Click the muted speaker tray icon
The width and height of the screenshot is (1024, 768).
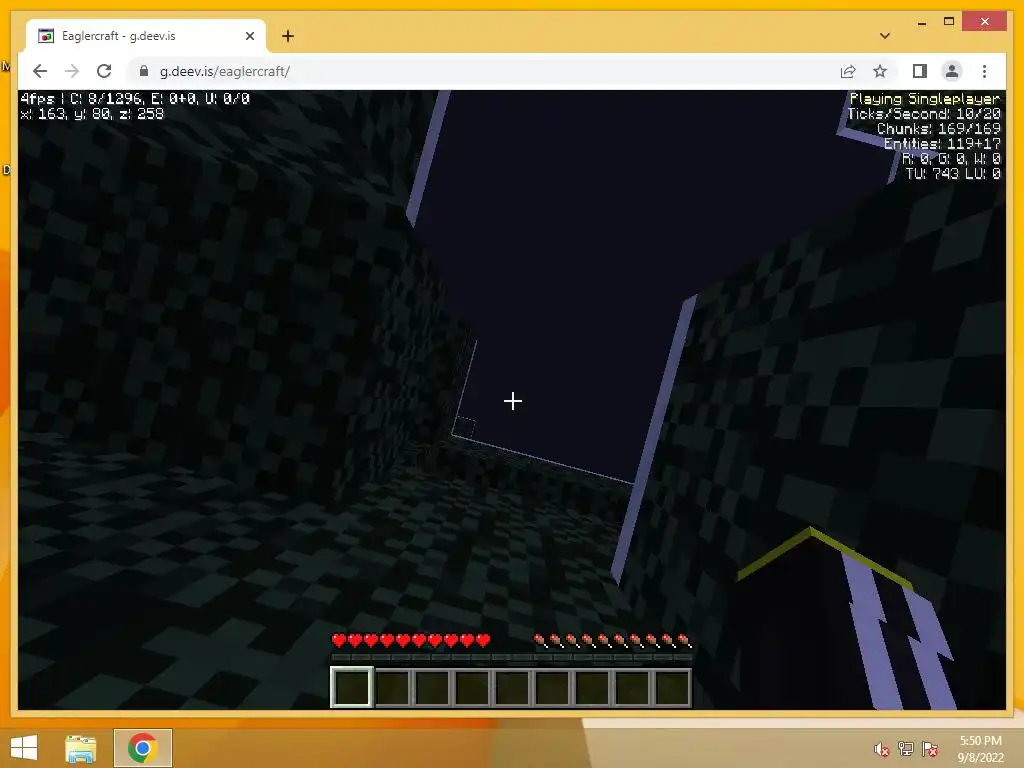(x=882, y=749)
